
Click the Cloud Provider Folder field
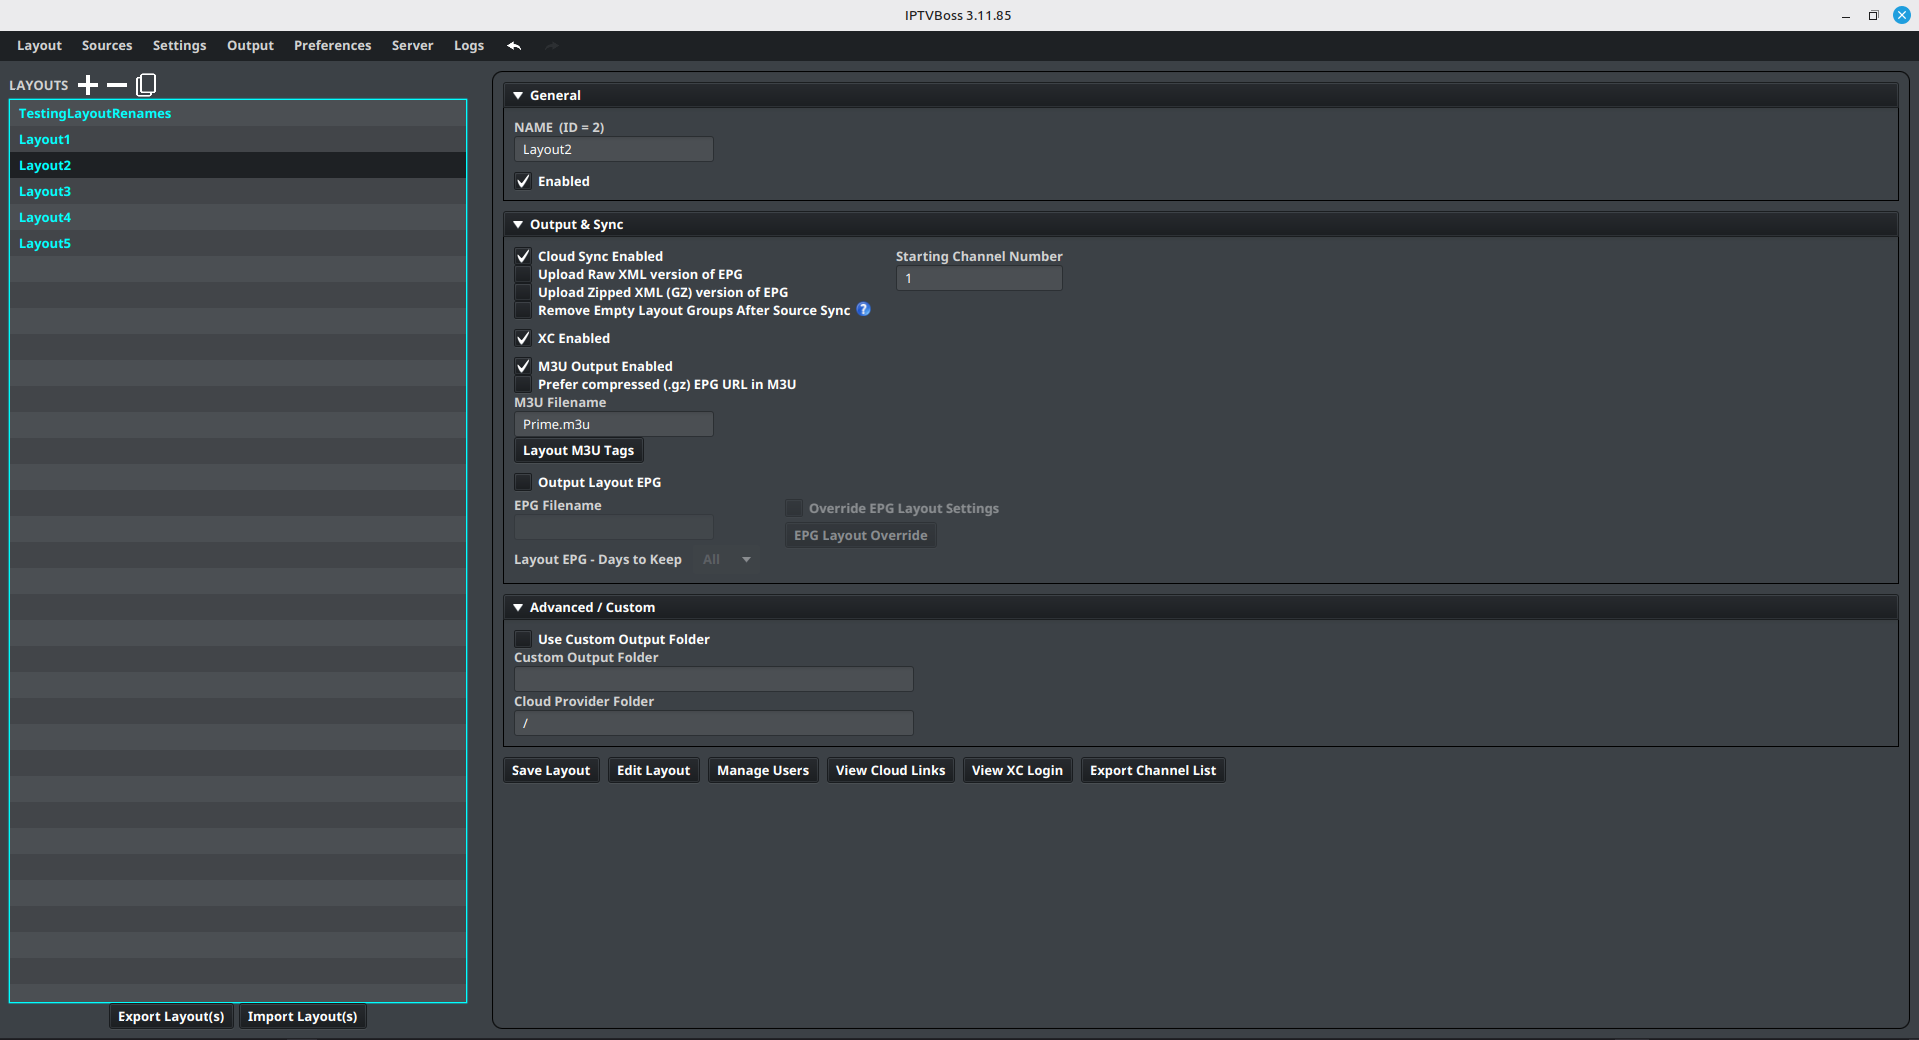pyautogui.click(x=713, y=723)
